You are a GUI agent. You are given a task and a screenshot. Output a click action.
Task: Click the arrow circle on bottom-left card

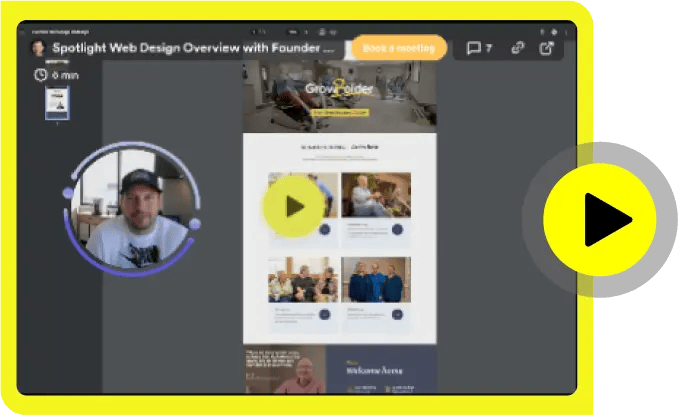pyautogui.click(x=324, y=315)
